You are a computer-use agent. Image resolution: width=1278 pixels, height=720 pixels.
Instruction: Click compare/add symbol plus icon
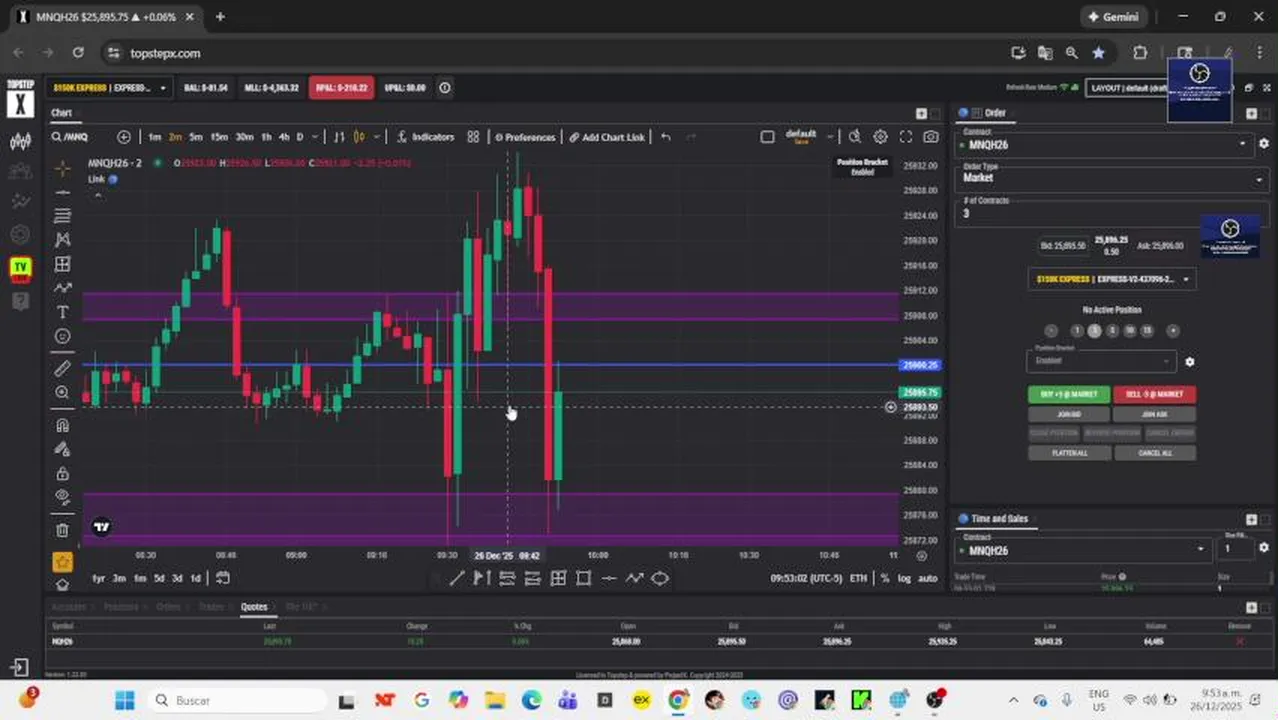coord(124,137)
